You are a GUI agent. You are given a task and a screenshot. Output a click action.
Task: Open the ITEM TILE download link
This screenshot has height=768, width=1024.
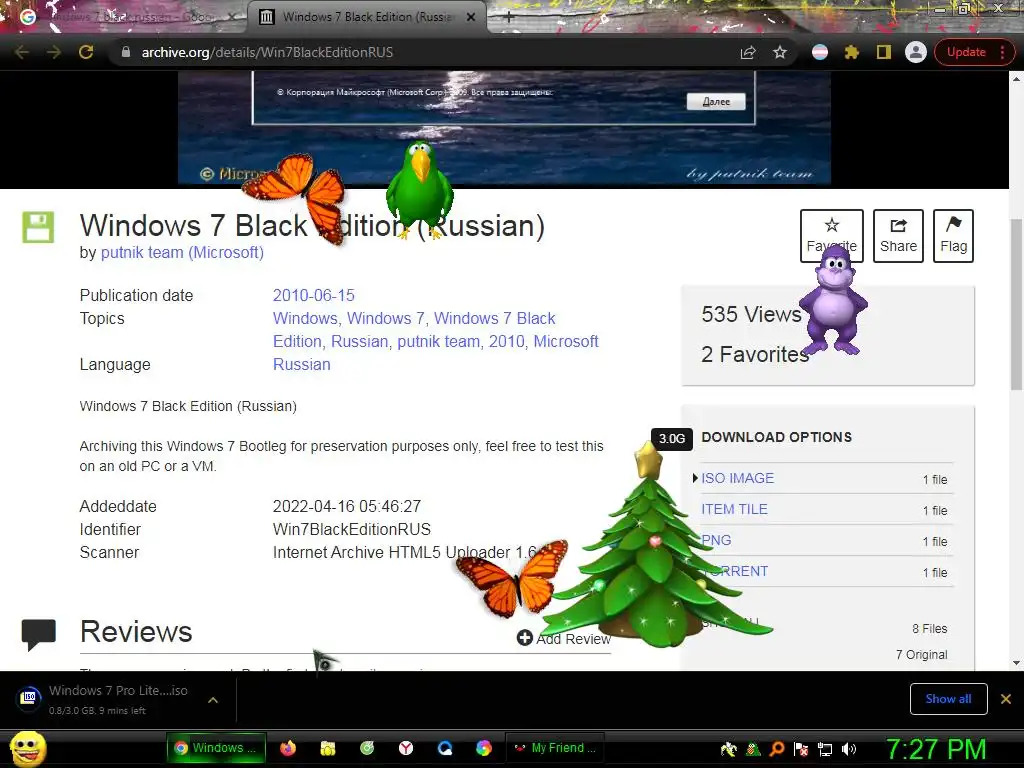(734, 509)
